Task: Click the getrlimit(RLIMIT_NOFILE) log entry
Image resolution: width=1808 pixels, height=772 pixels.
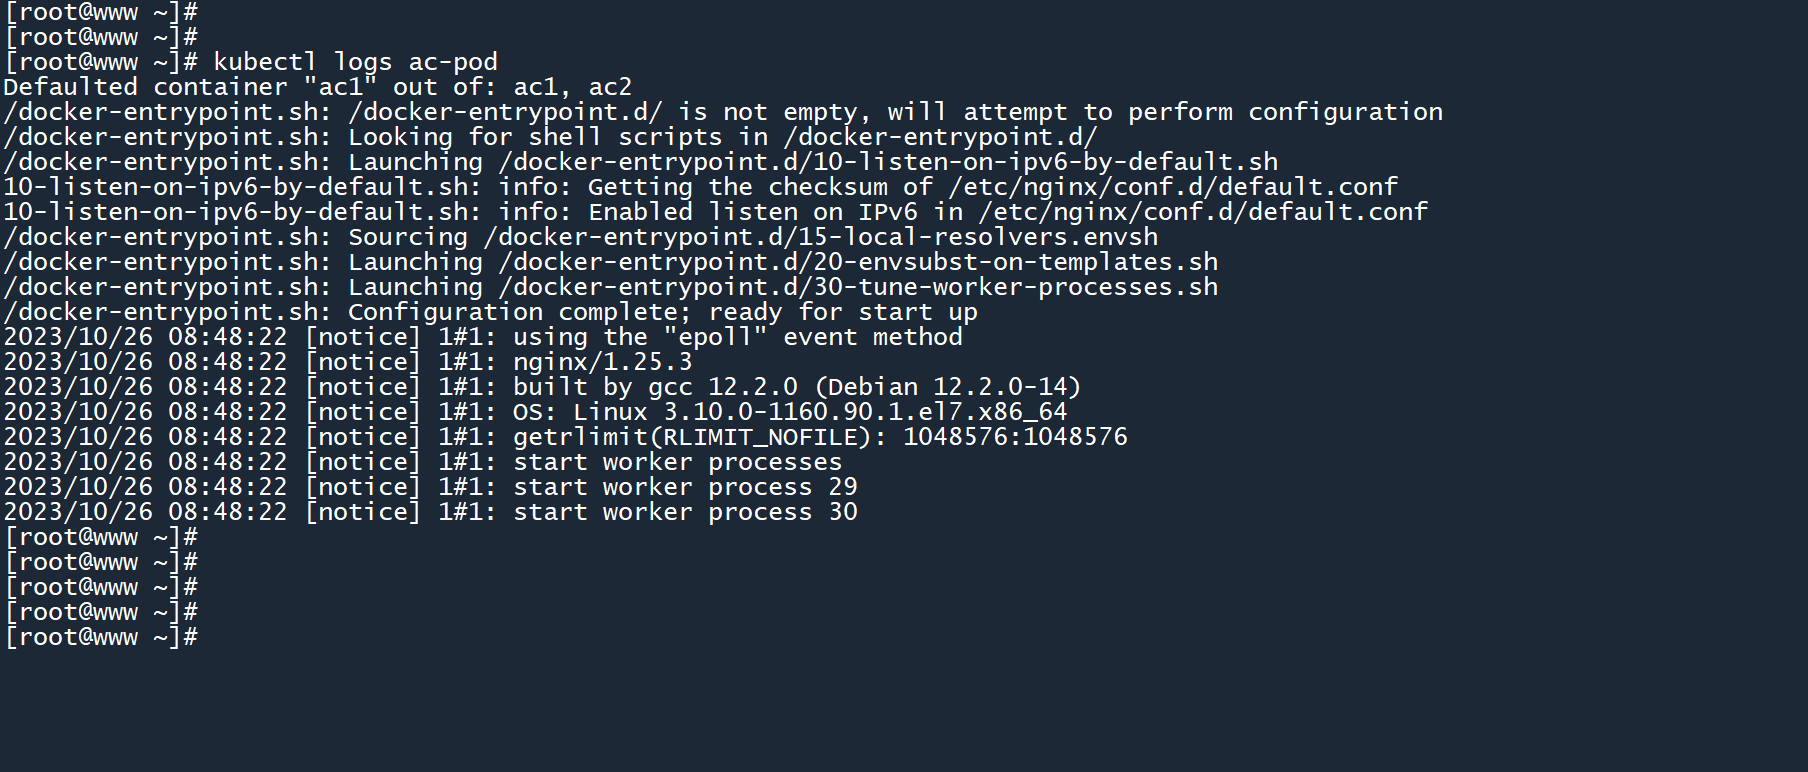Action: click(x=819, y=437)
